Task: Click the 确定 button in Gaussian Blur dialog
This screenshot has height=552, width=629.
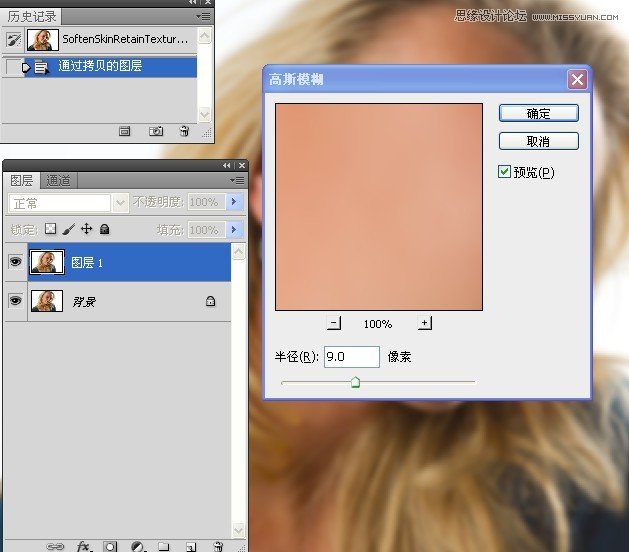Action: 538,114
